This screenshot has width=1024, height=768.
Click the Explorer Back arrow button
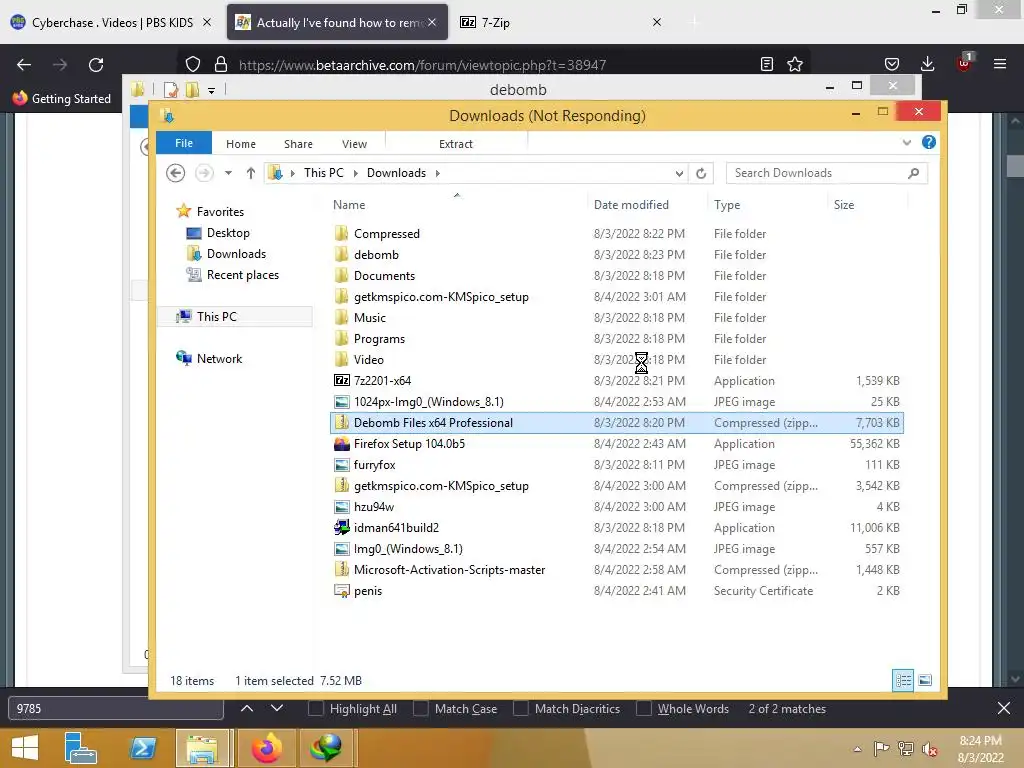(175, 173)
